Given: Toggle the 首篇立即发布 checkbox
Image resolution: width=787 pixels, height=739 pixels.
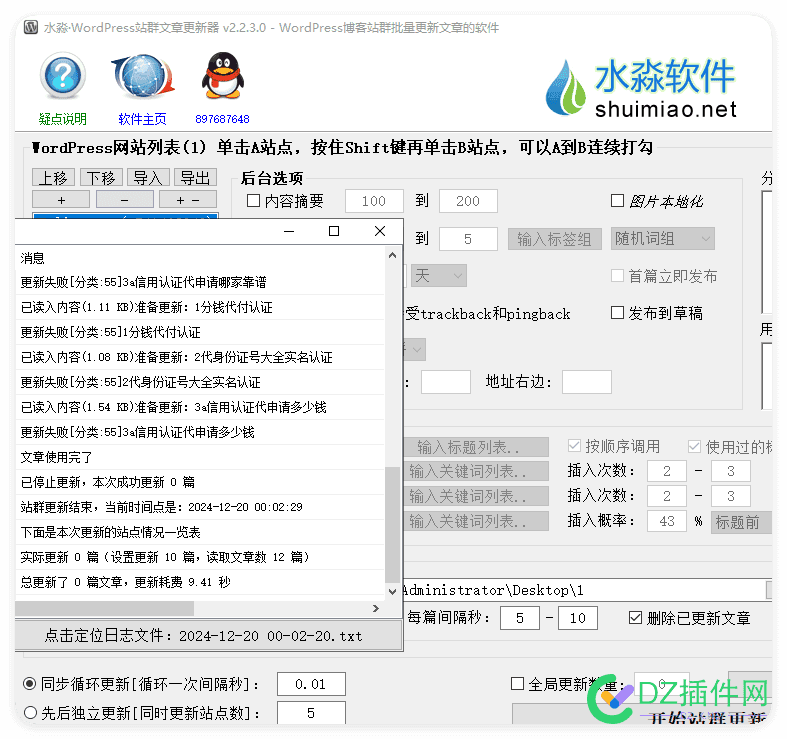Looking at the screenshot, I should point(617,276).
